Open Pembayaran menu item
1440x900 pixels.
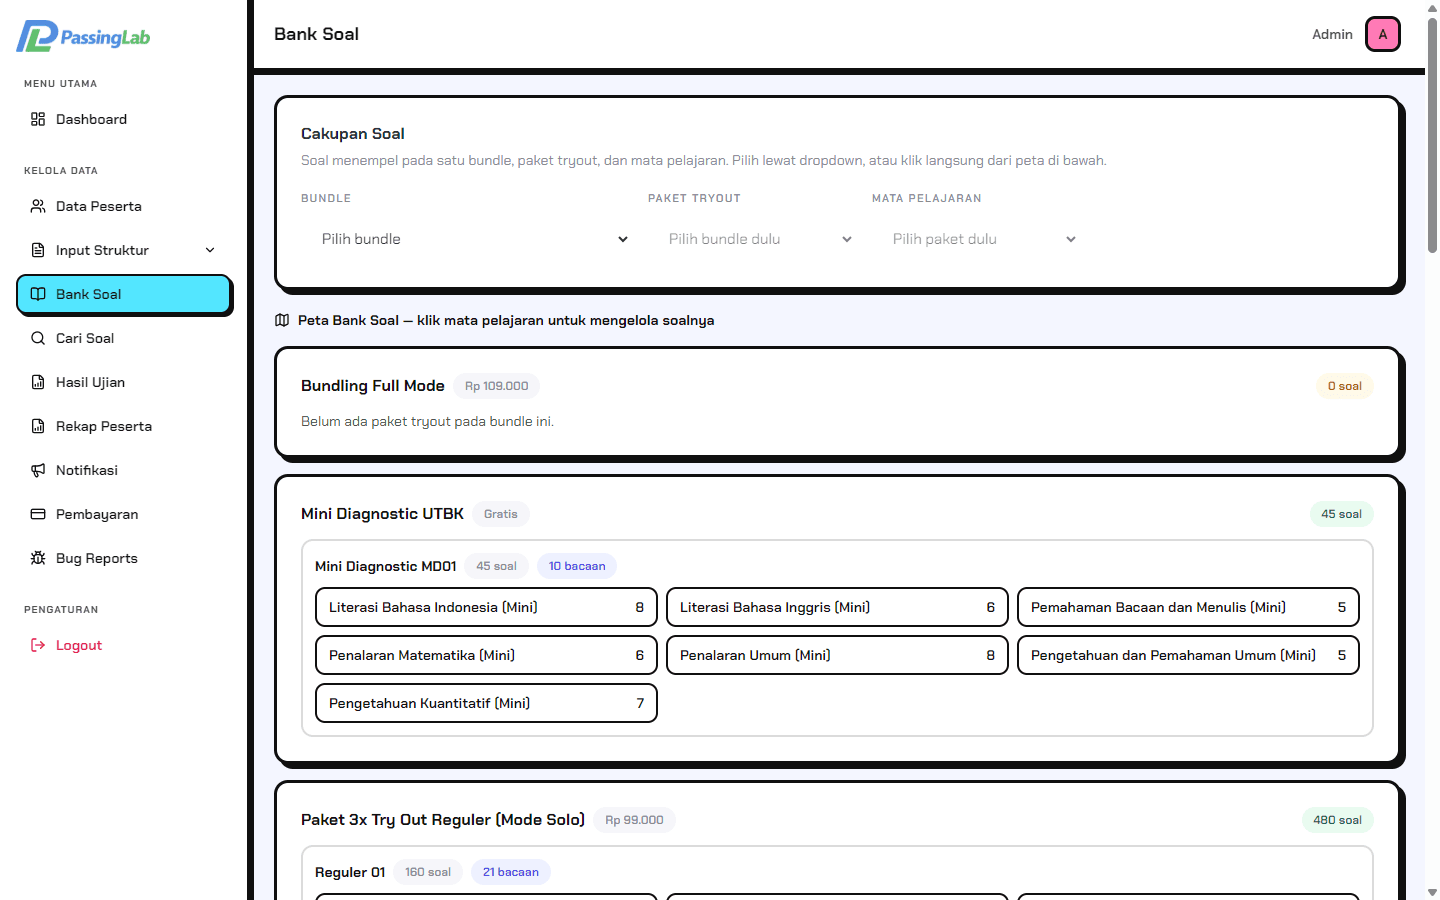124,514
